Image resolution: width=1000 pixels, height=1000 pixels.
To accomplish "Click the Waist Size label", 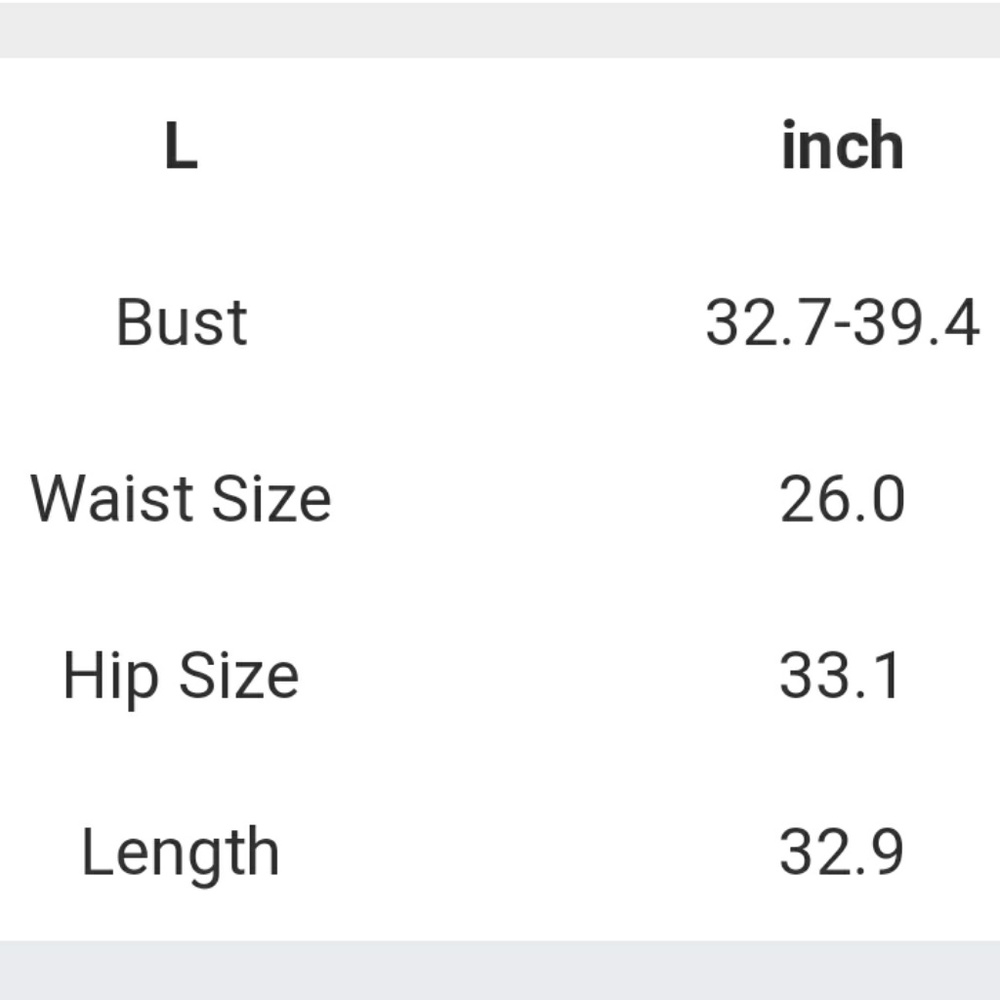I will [181, 499].
